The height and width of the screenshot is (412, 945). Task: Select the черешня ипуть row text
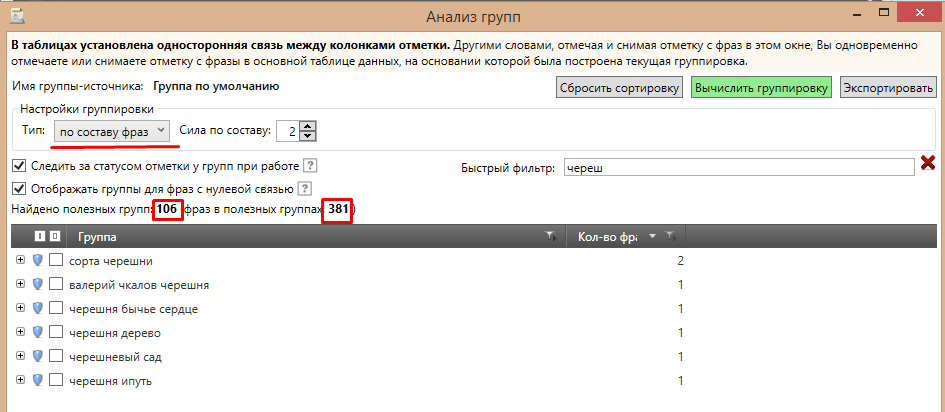coord(110,382)
